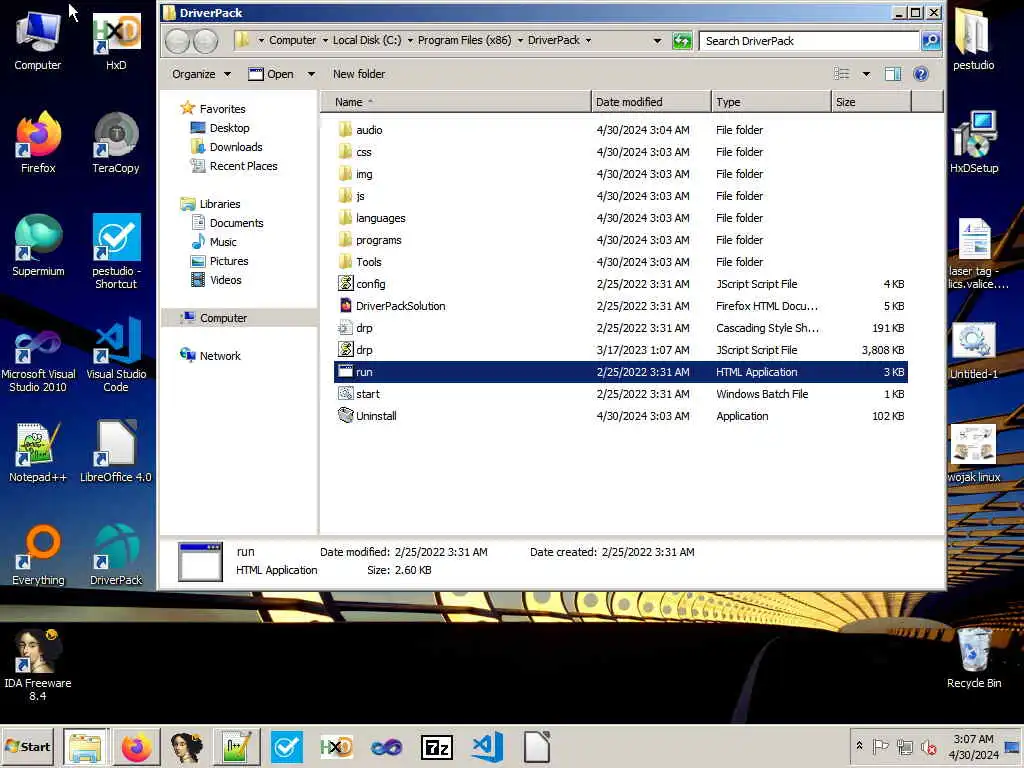The width and height of the screenshot is (1024, 768).
Task: Click the Start button
Action: [28, 746]
